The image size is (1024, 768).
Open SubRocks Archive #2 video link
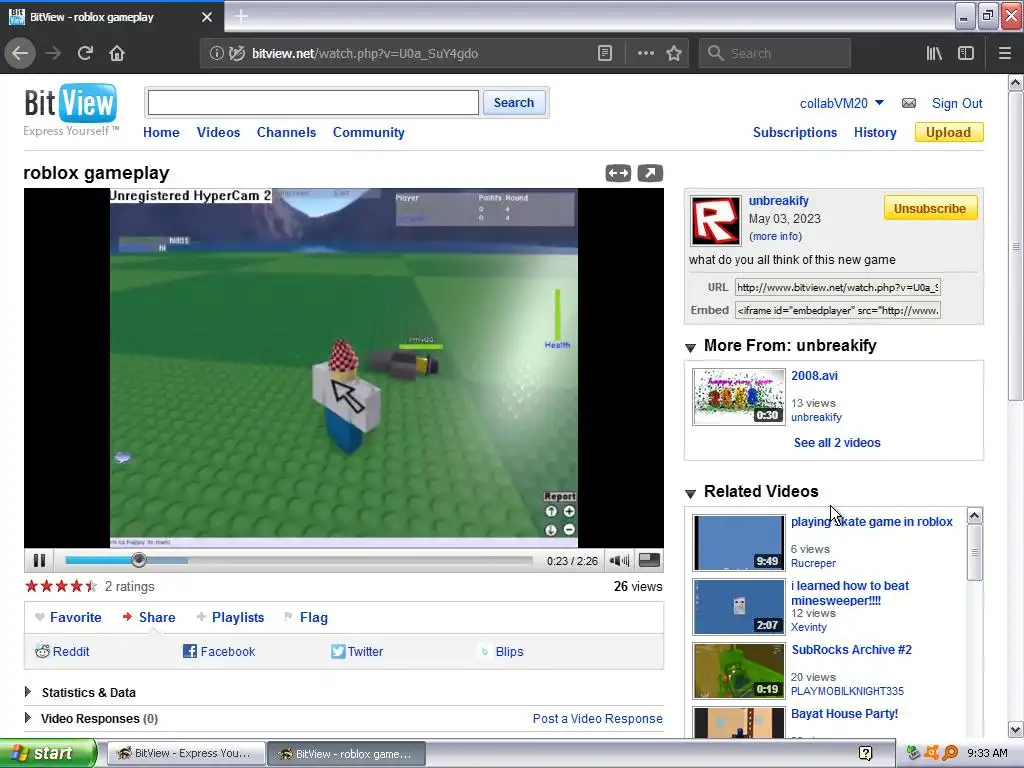tap(851, 650)
